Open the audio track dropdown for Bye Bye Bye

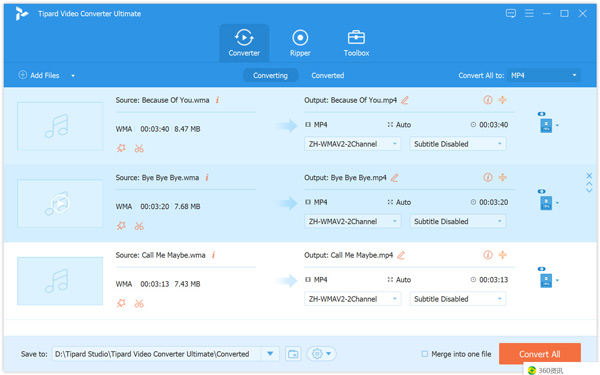(x=352, y=221)
